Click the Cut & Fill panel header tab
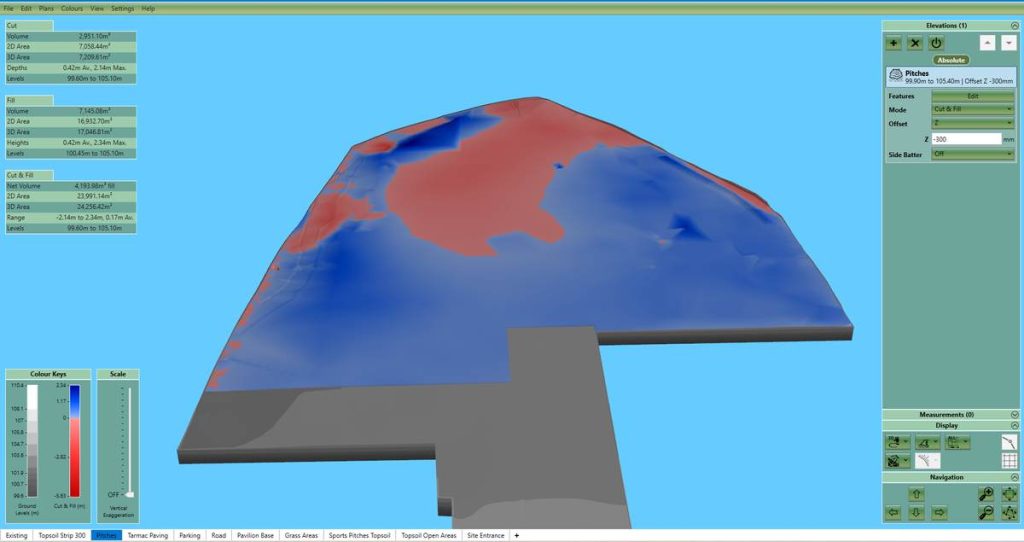 tap(29, 175)
